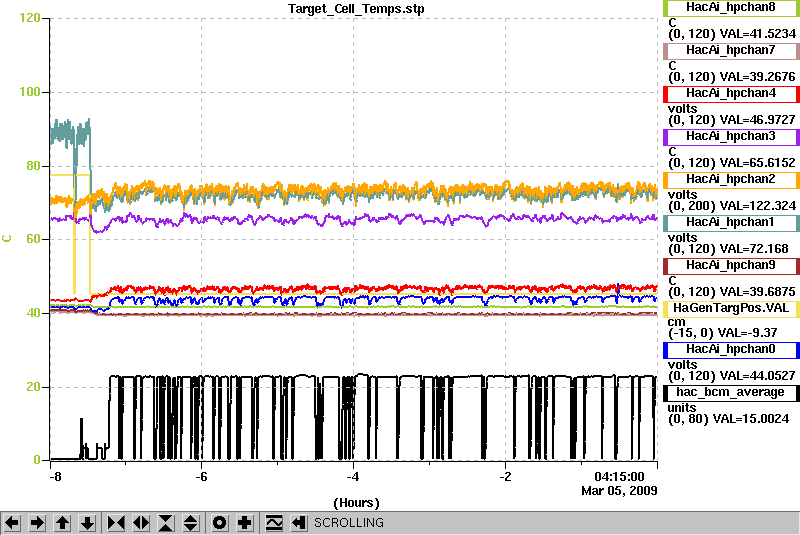
Task: Compress the time axis with inward-pointing horizontal triangles
Action: pos(116,523)
